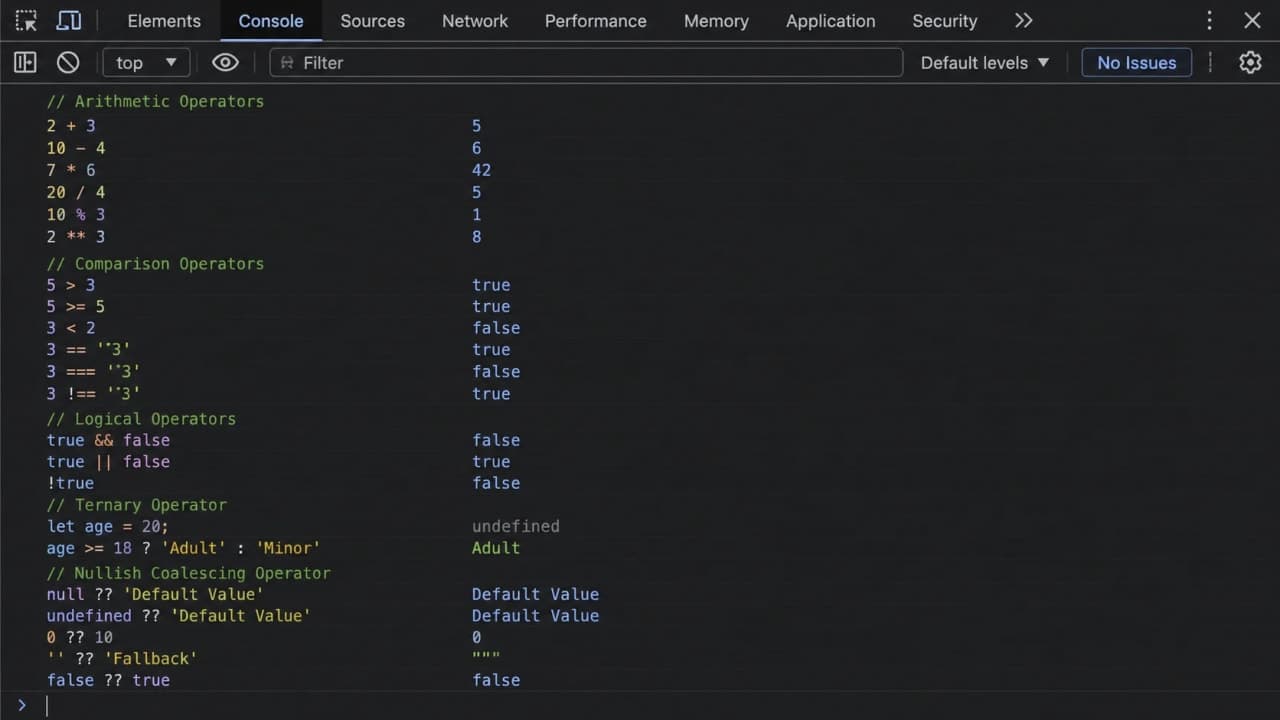
Task: Open Console settings gear icon
Action: click(x=1250, y=62)
